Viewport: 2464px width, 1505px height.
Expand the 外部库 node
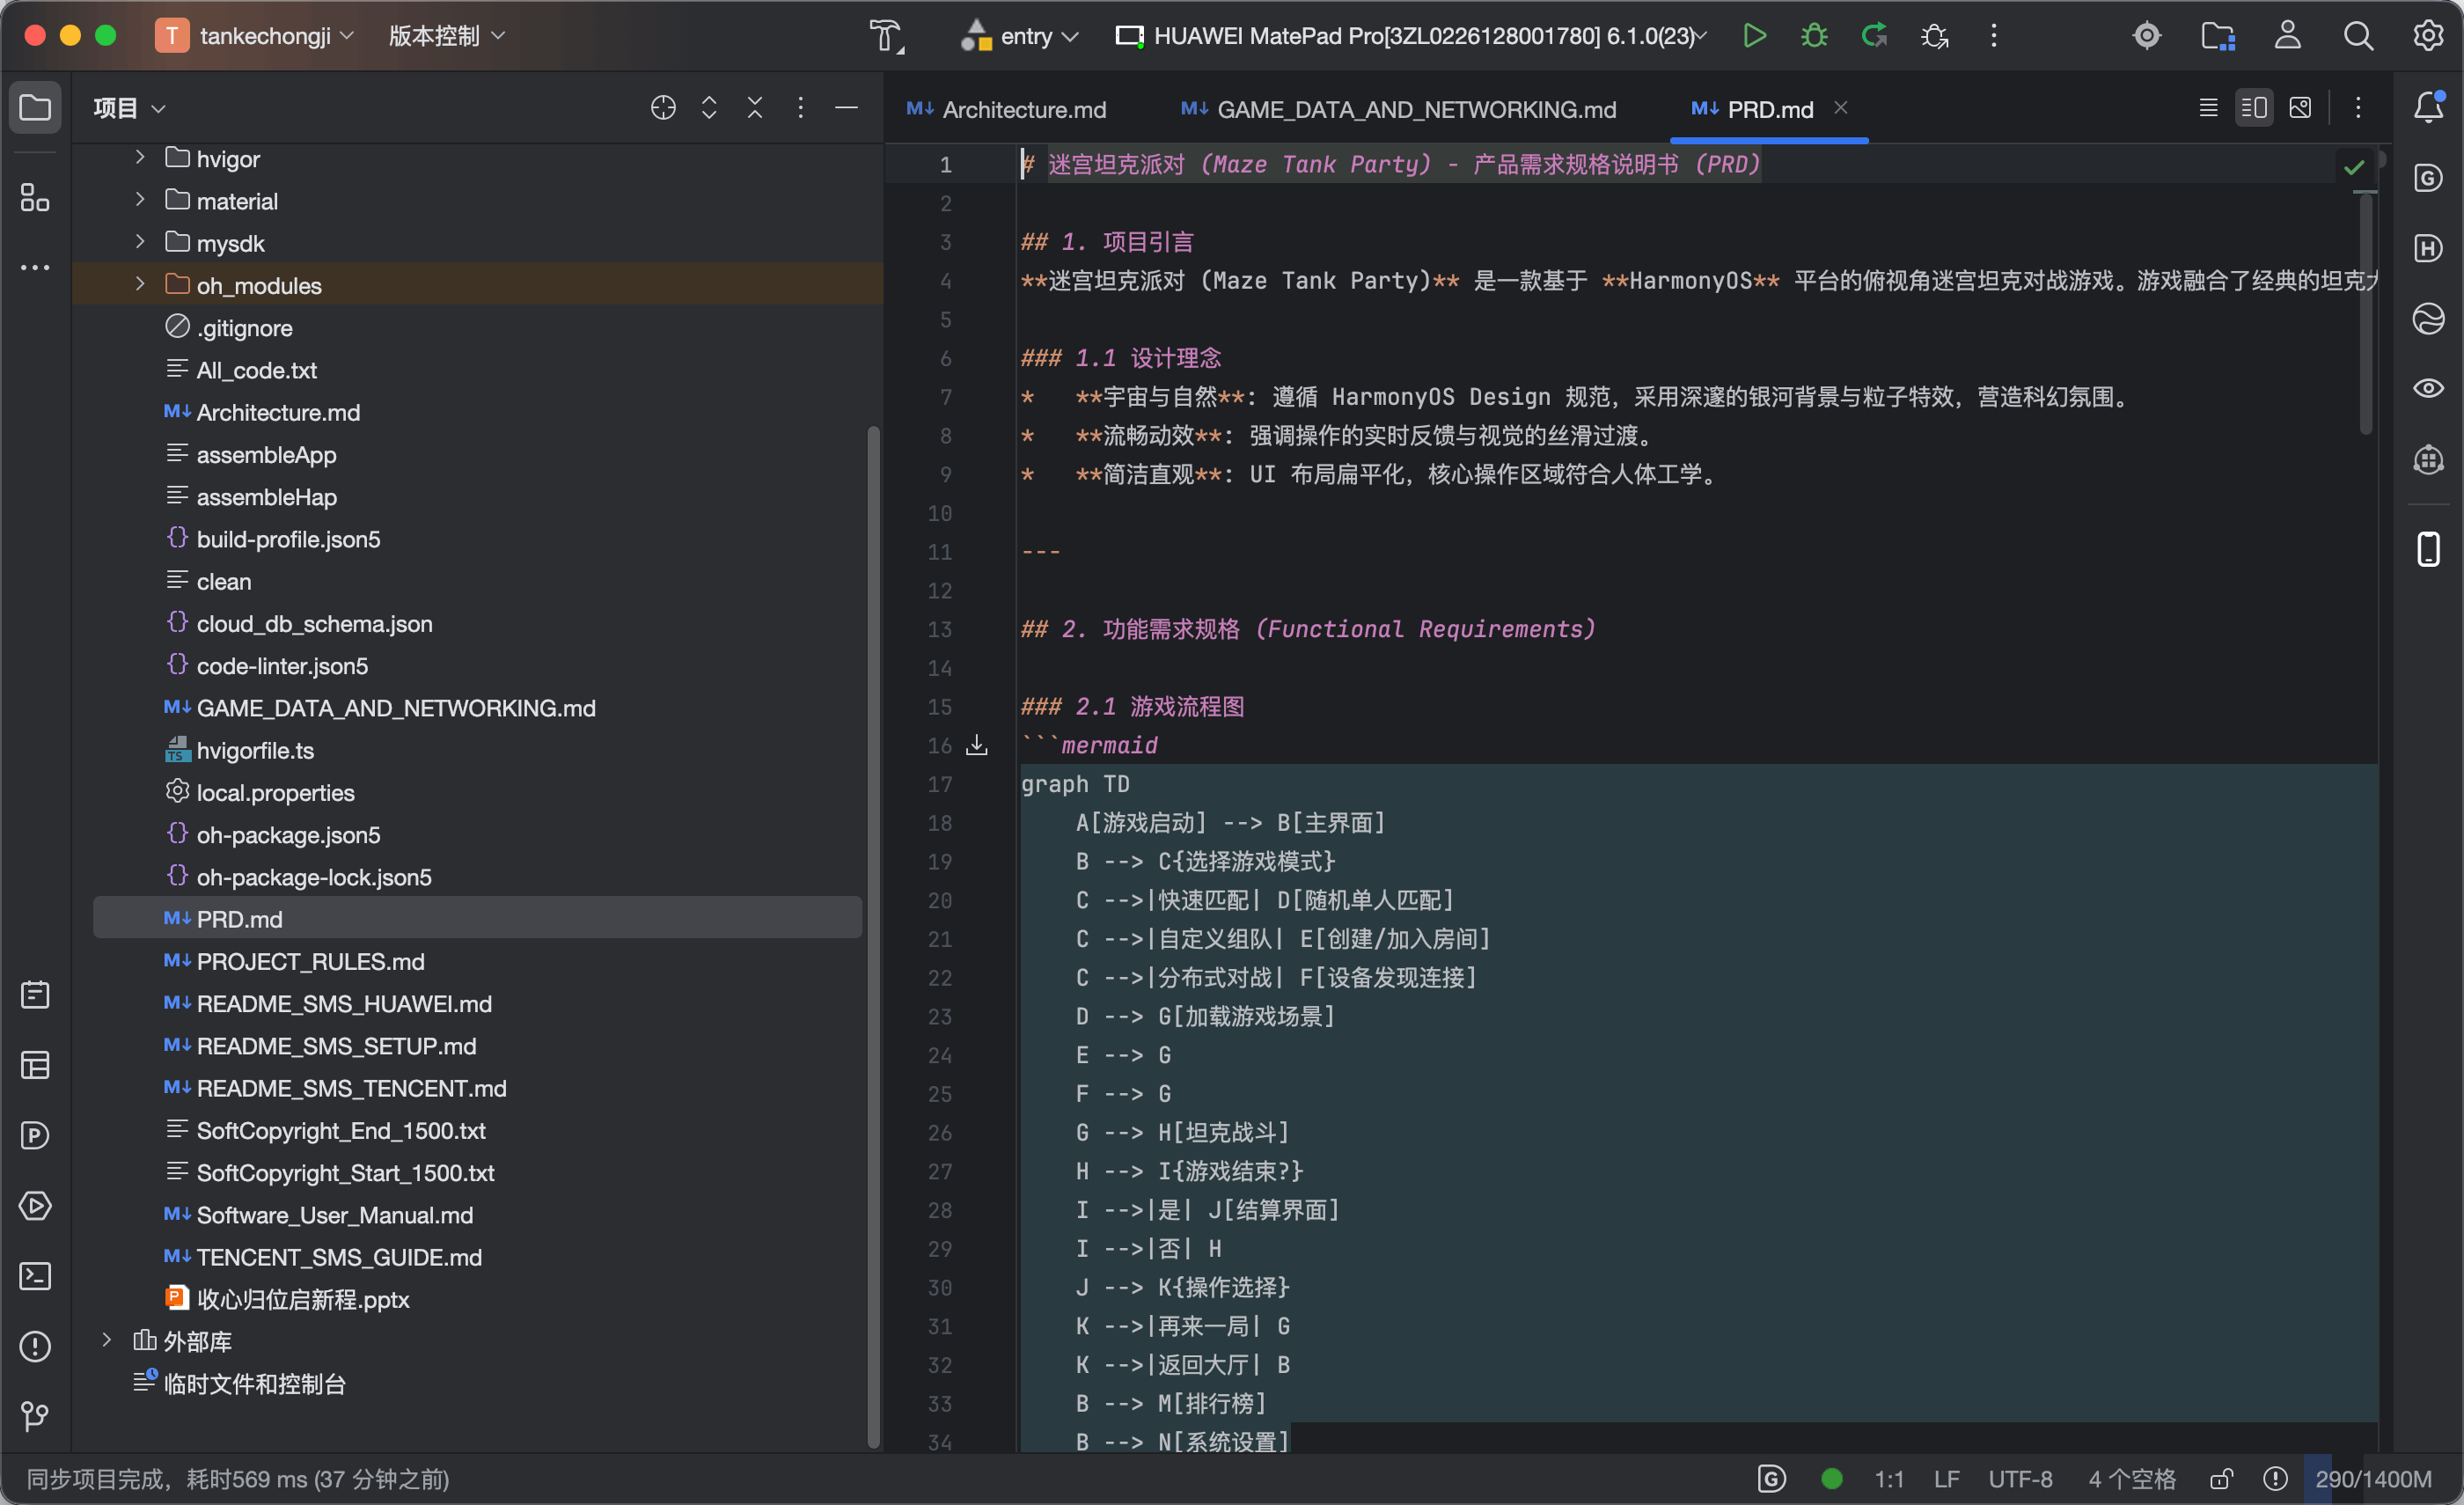pyautogui.click(x=107, y=1340)
